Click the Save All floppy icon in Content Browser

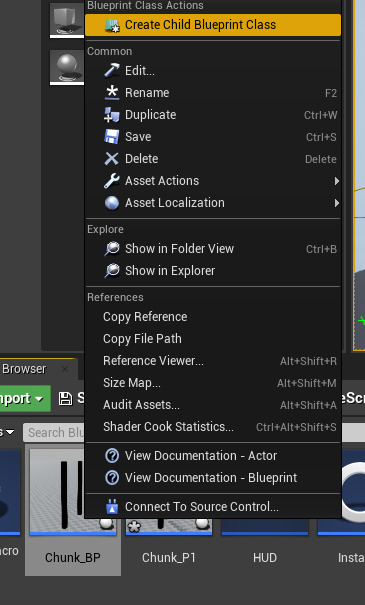tap(65, 399)
